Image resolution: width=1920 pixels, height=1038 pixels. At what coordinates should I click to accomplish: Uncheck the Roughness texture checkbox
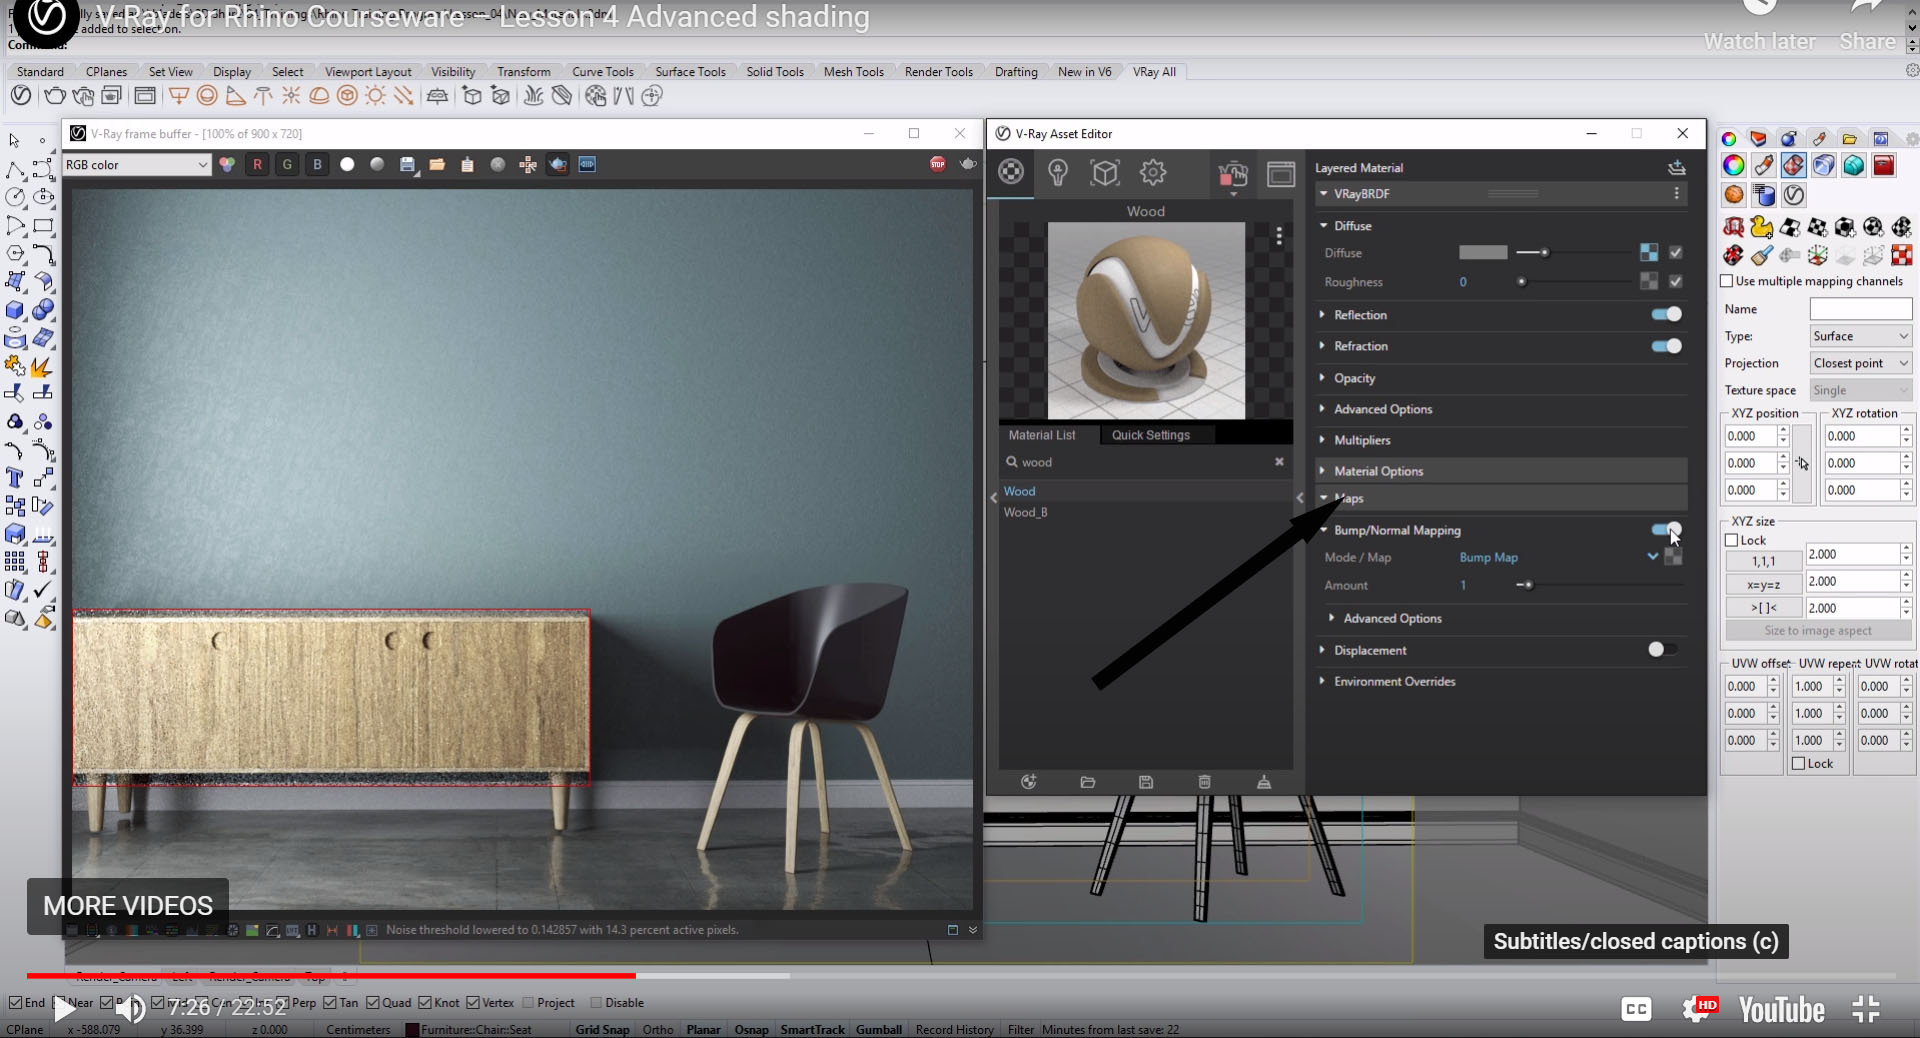1676,281
